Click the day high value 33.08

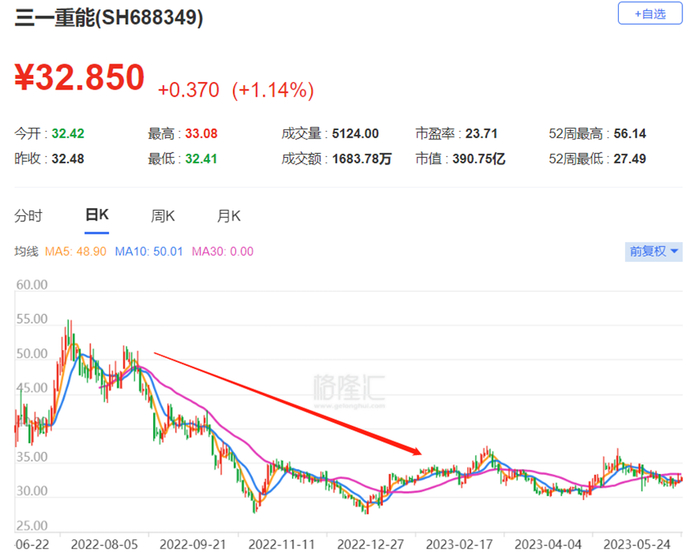201,134
